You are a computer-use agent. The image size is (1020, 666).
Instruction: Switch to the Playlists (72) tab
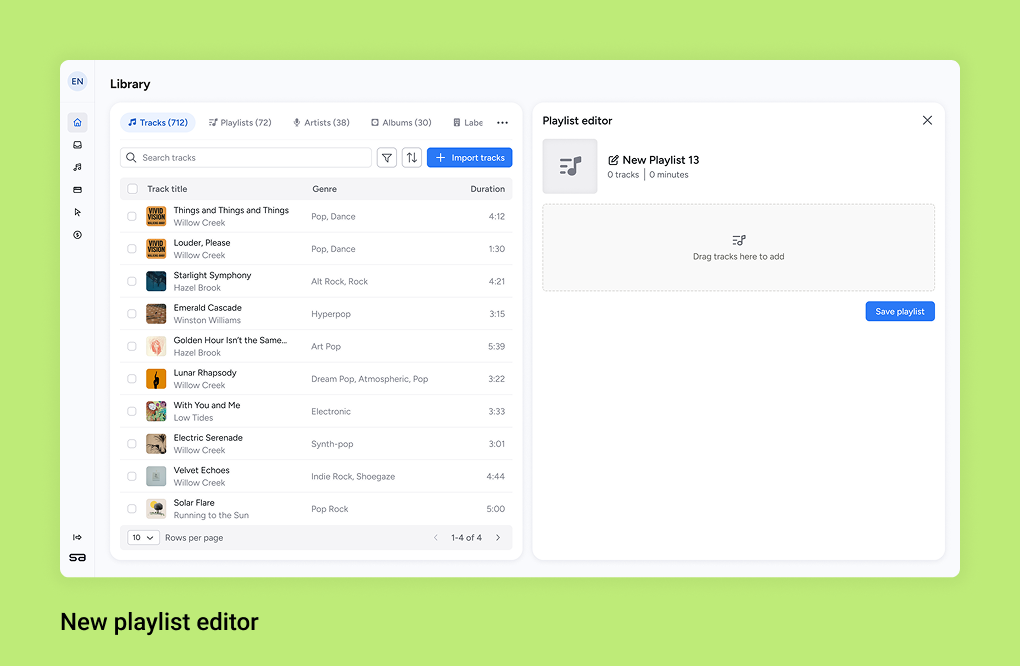tap(240, 123)
